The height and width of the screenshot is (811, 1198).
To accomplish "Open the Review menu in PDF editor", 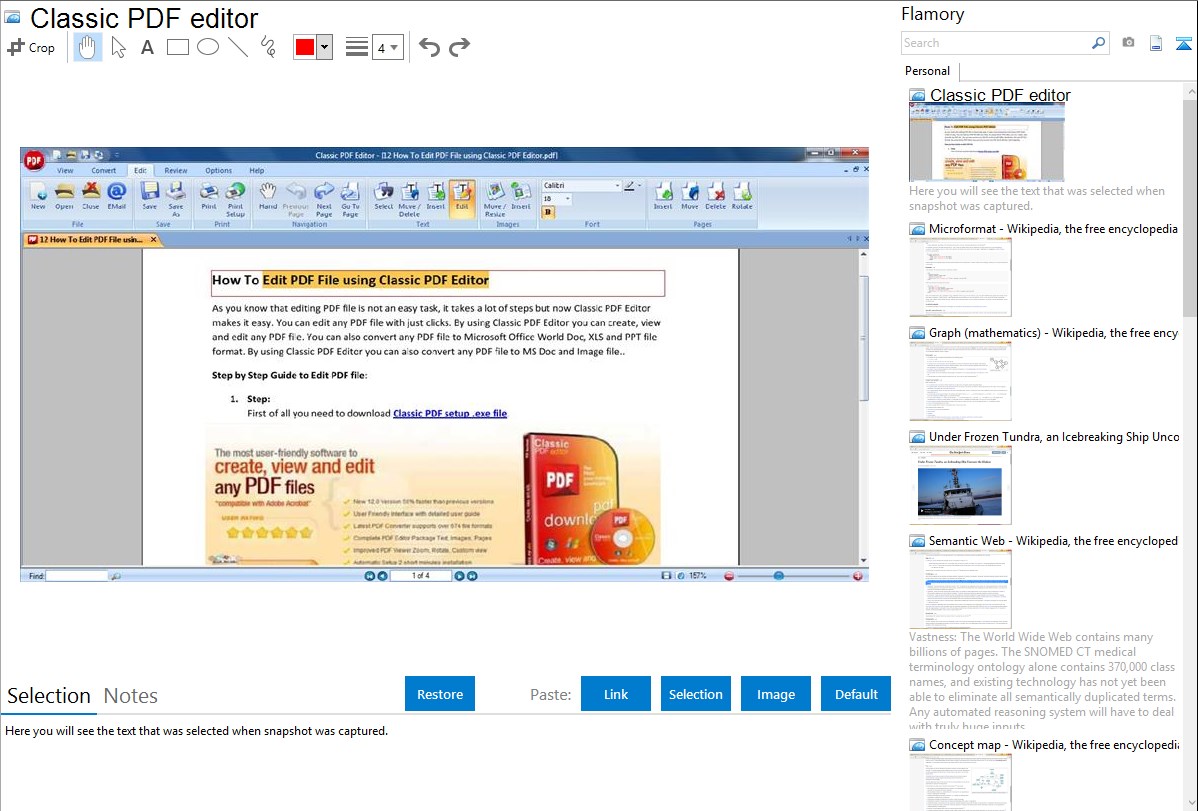I will point(176,170).
